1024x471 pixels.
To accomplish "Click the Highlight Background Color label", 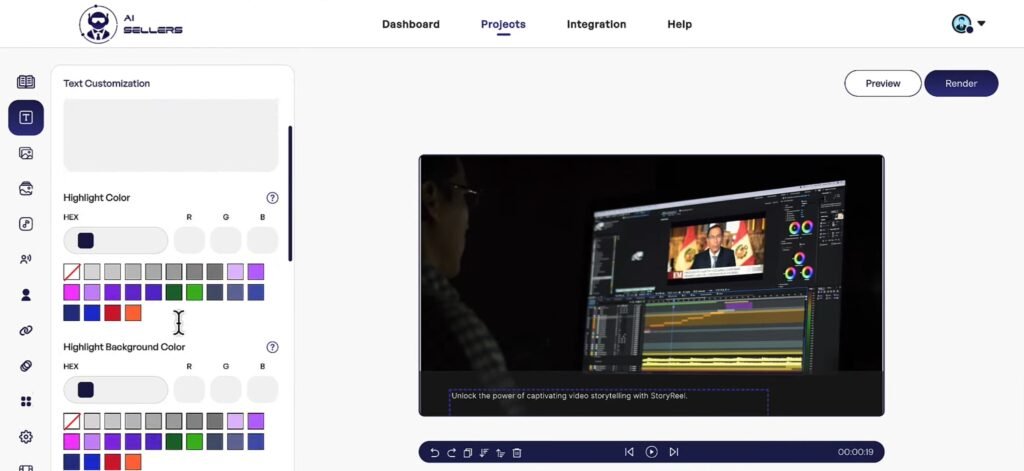I will tap(124, 347).
